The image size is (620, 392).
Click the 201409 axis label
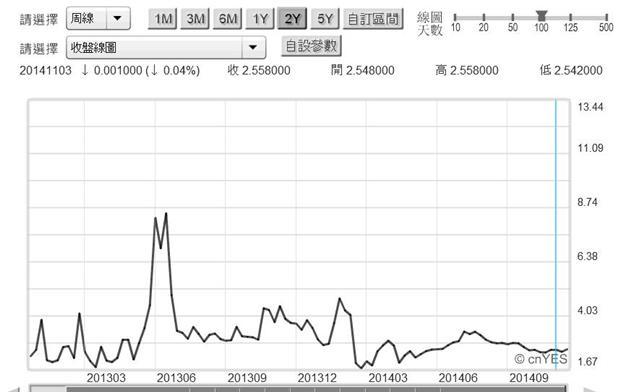click(529, 378)
